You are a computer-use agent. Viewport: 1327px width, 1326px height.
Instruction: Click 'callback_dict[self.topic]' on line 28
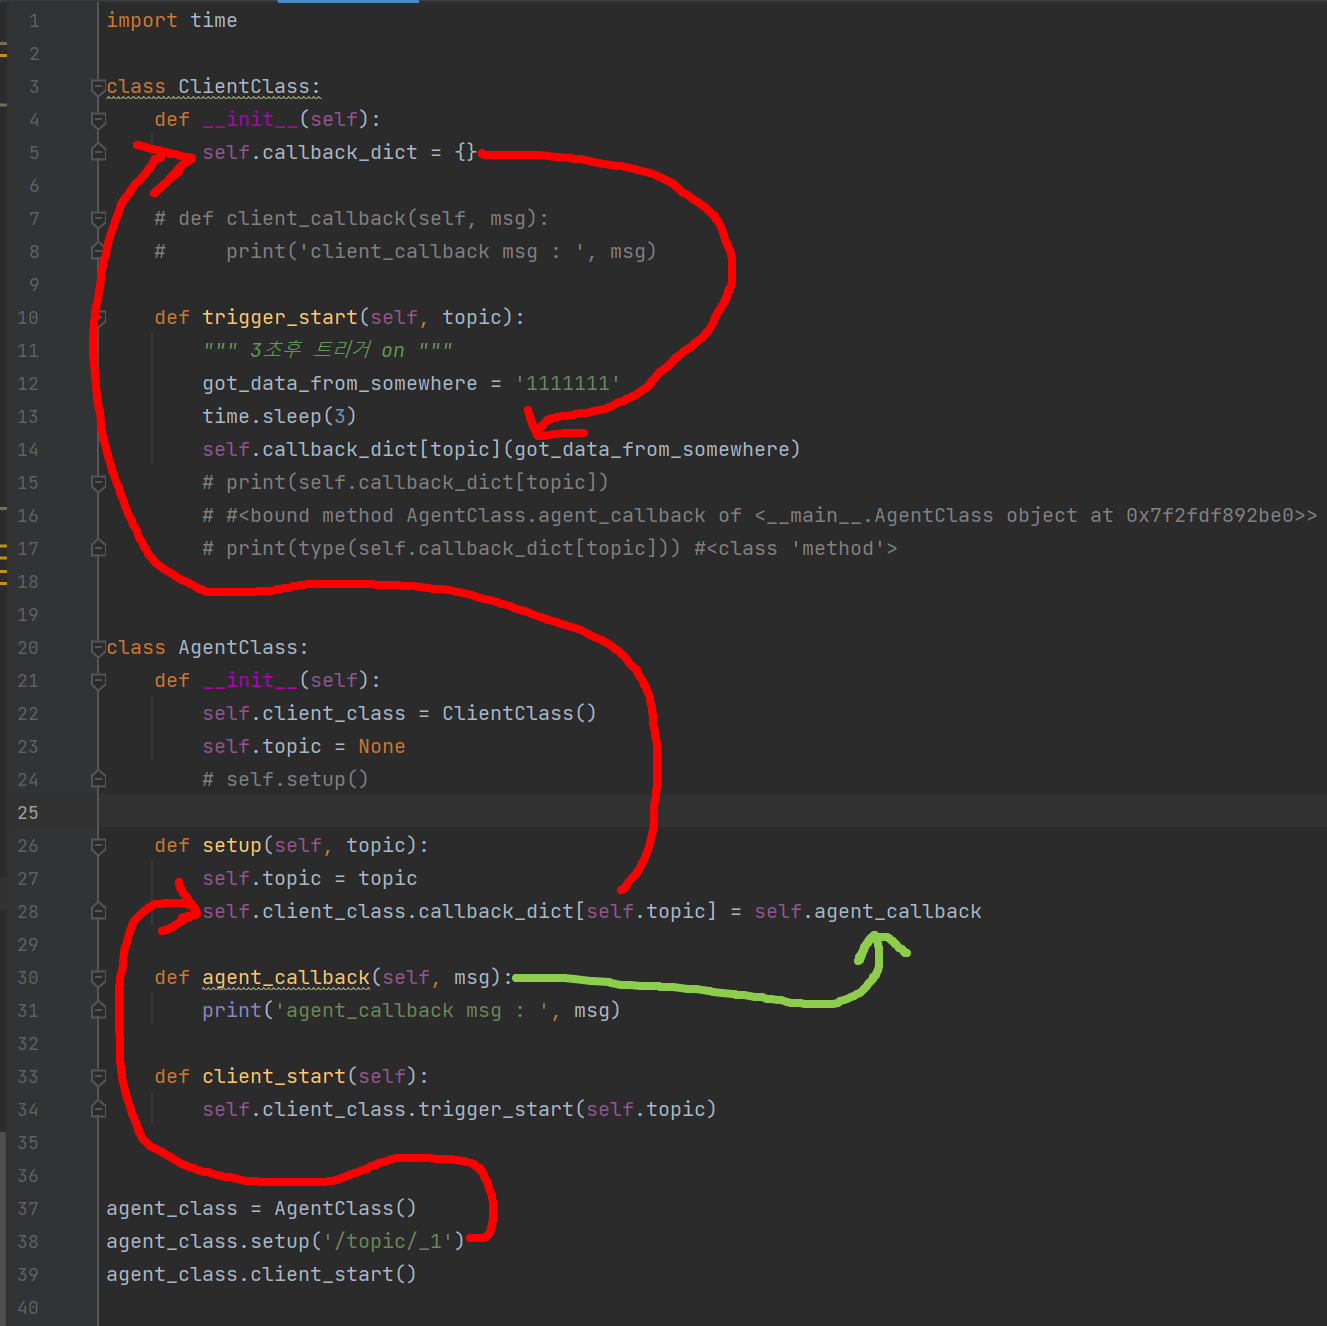point(568,912)
